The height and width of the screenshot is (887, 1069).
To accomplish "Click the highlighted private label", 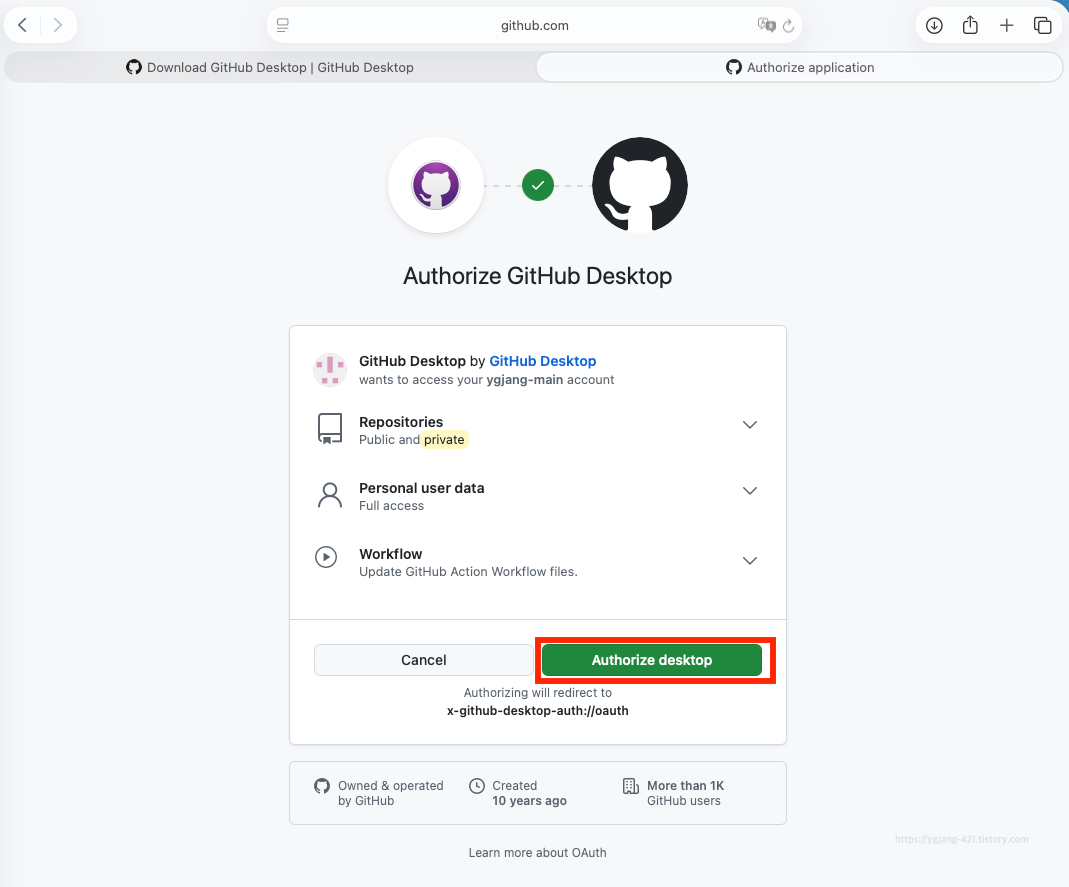I will [444, 440].
